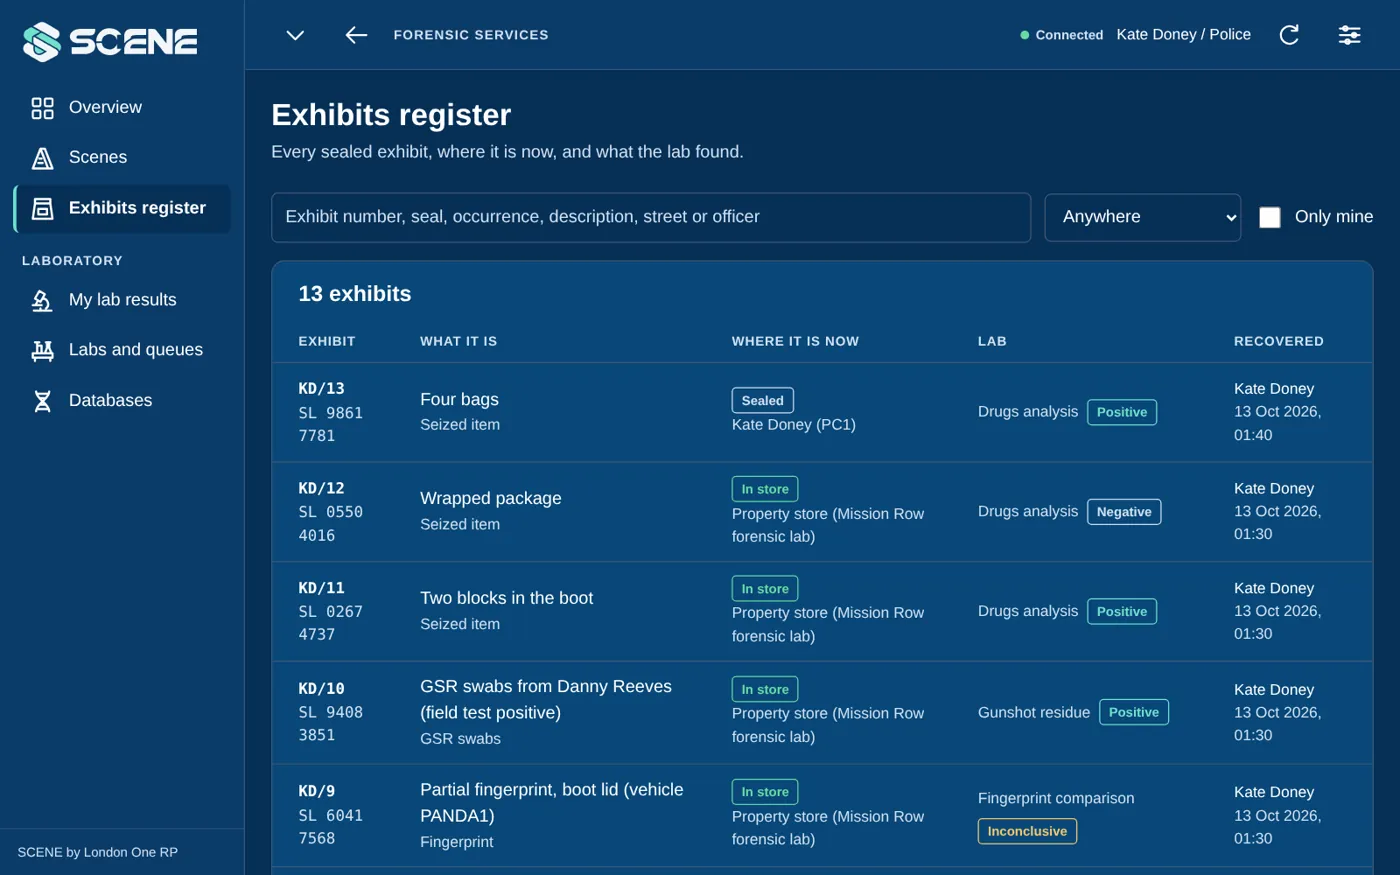Open exhibit Wrapped package
The height and width of the screenshot is (875, 1400).
pyautogui.click(x=822, y=512)
